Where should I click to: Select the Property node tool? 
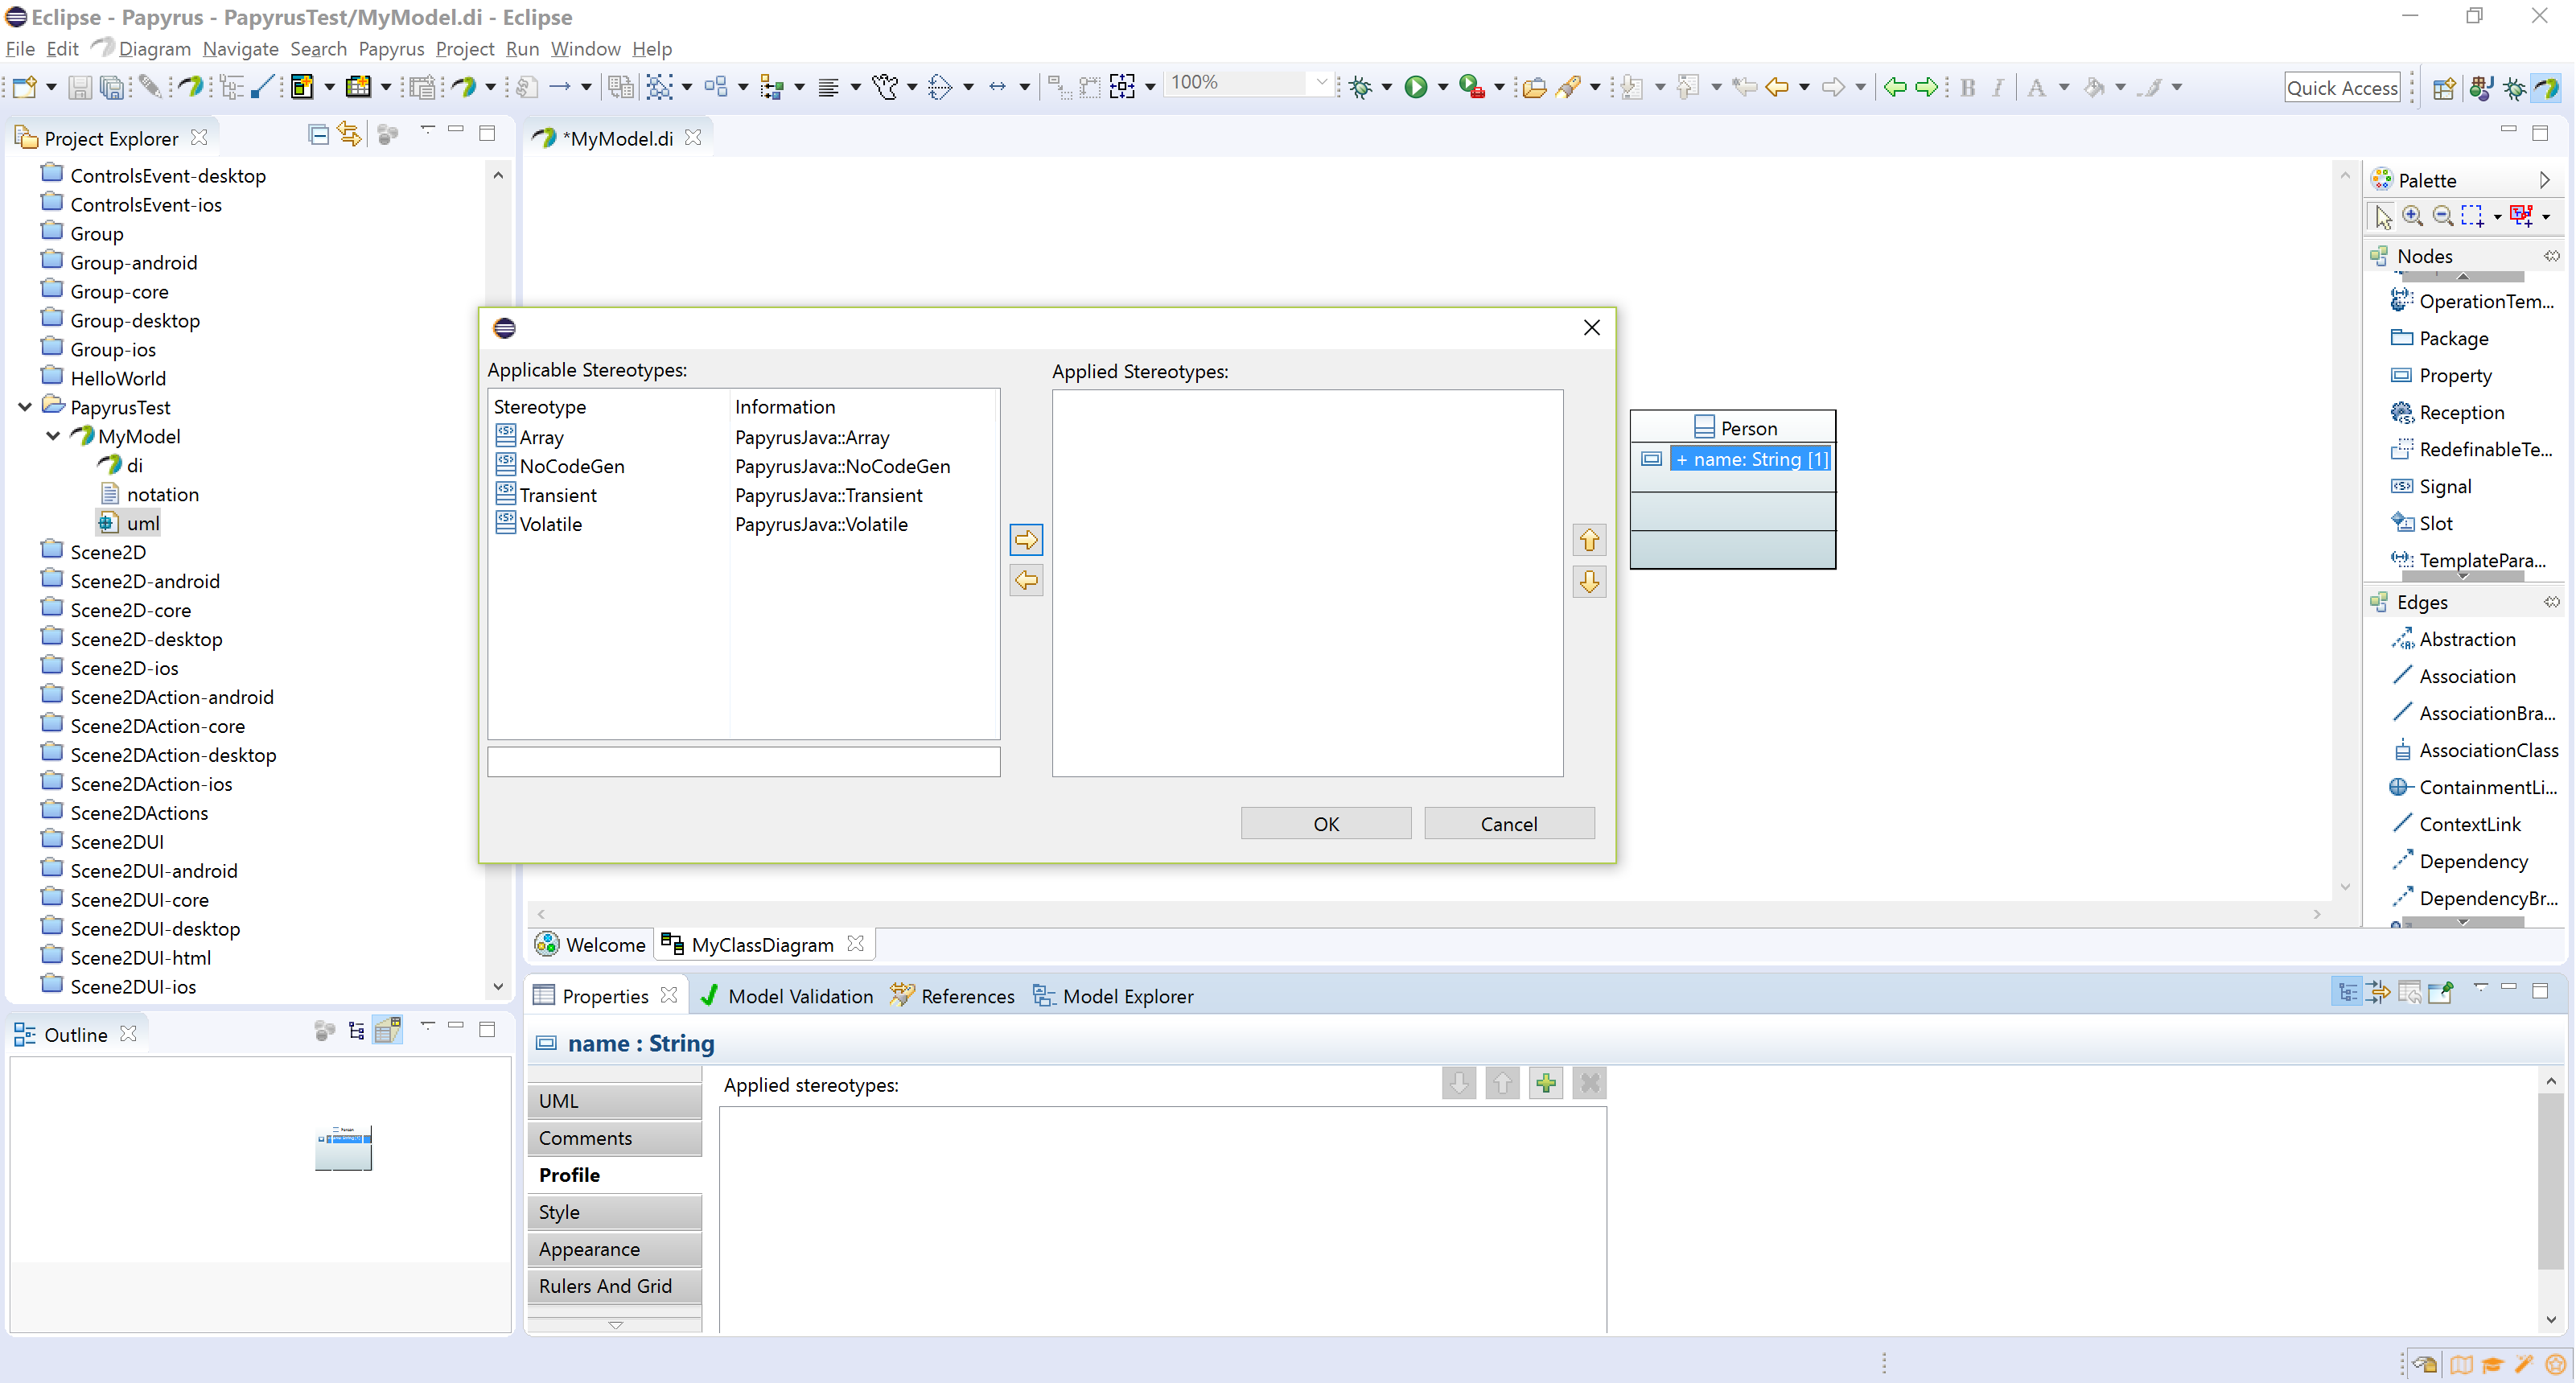(x=2441, y=375)
